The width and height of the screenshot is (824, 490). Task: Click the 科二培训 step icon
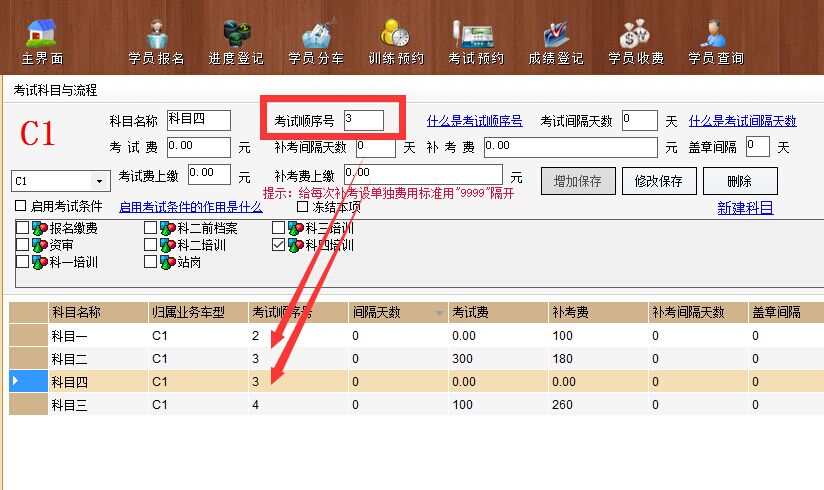pos(168,245)
